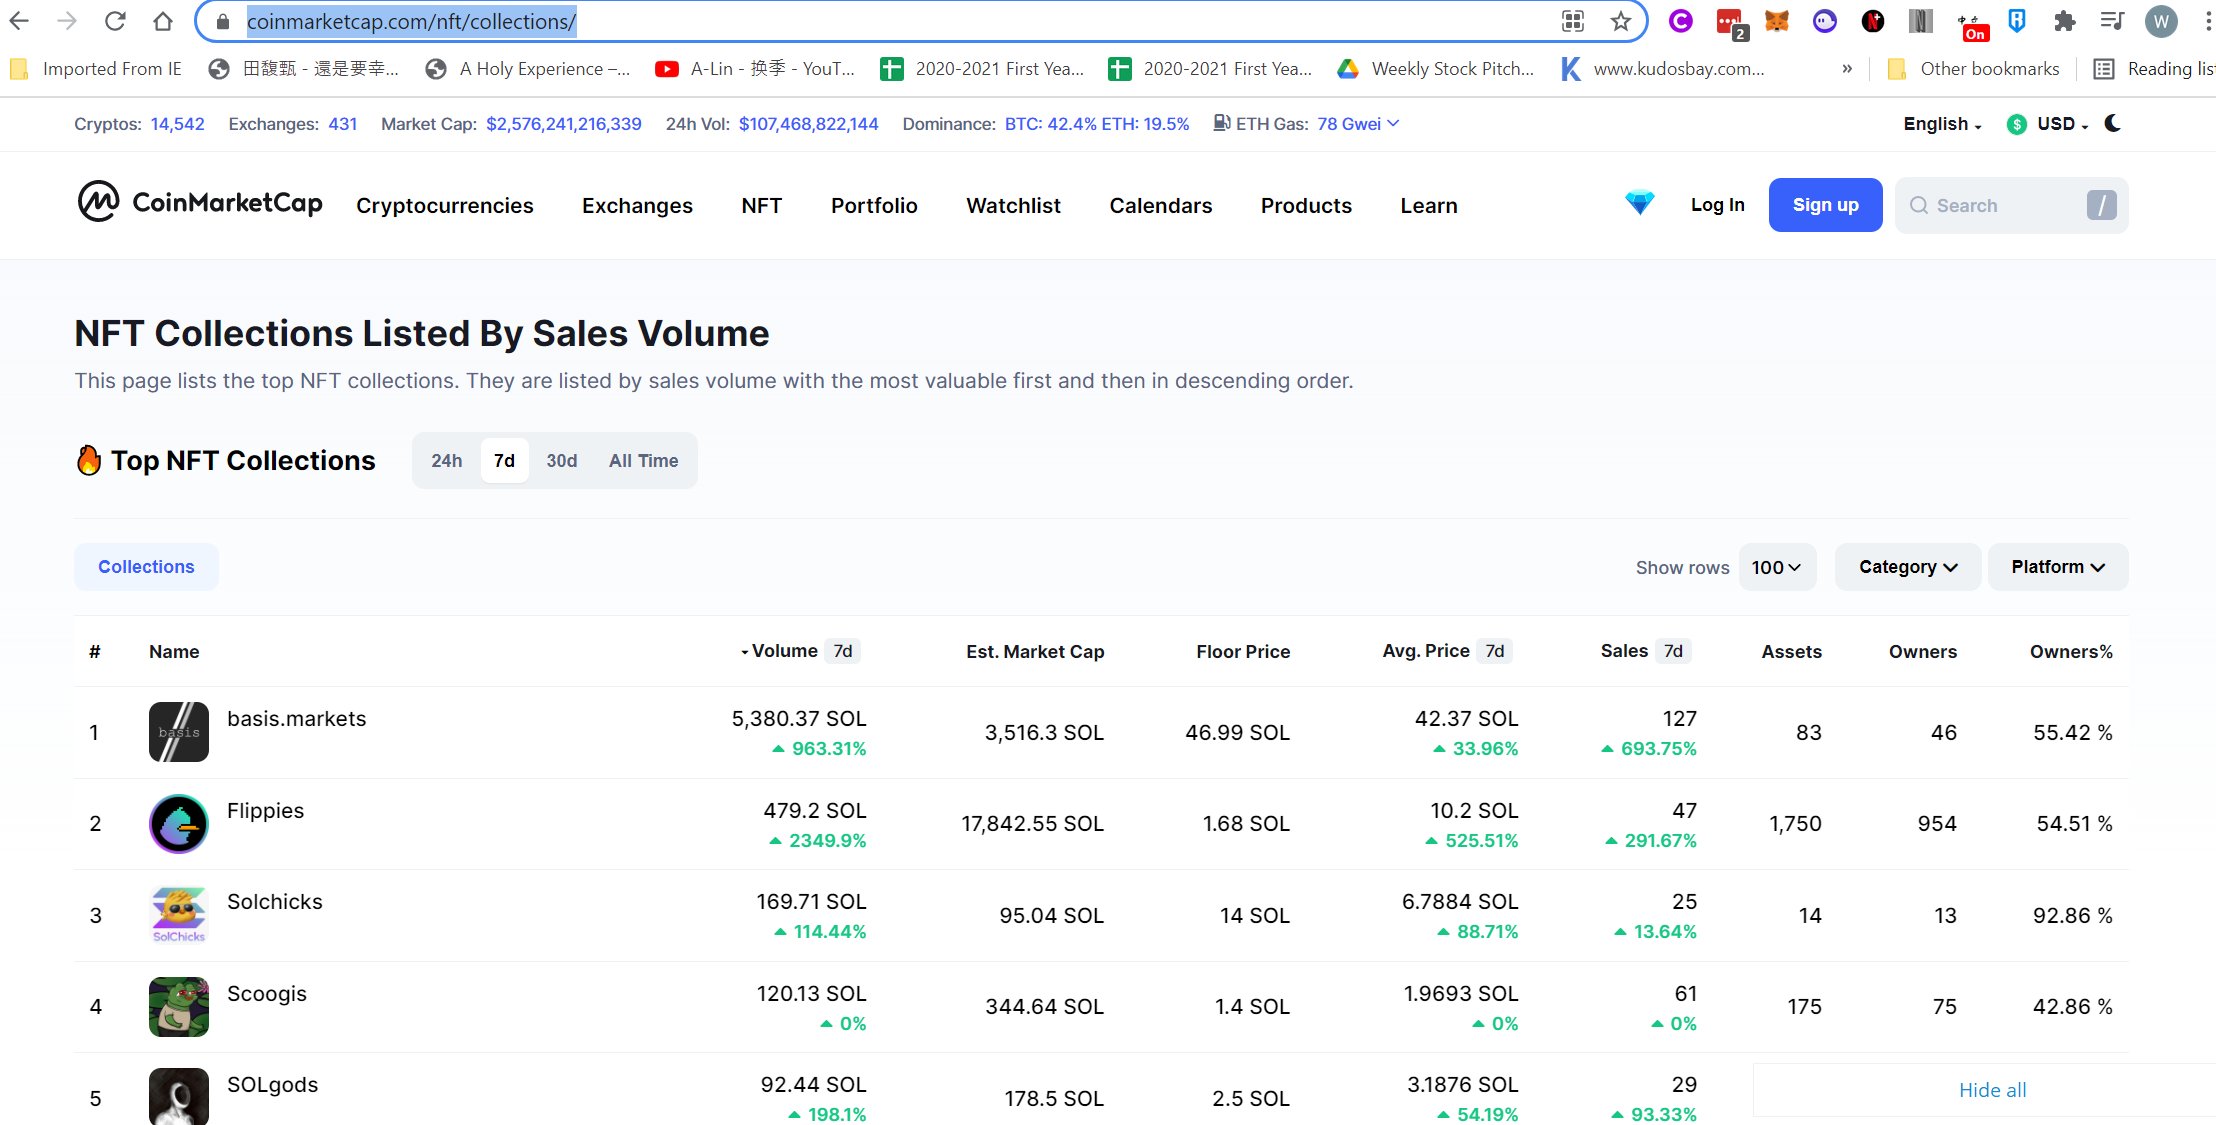2216x1125 pixels.
Task: Open the Platform filter dropdown
Action: [2057, 567]
